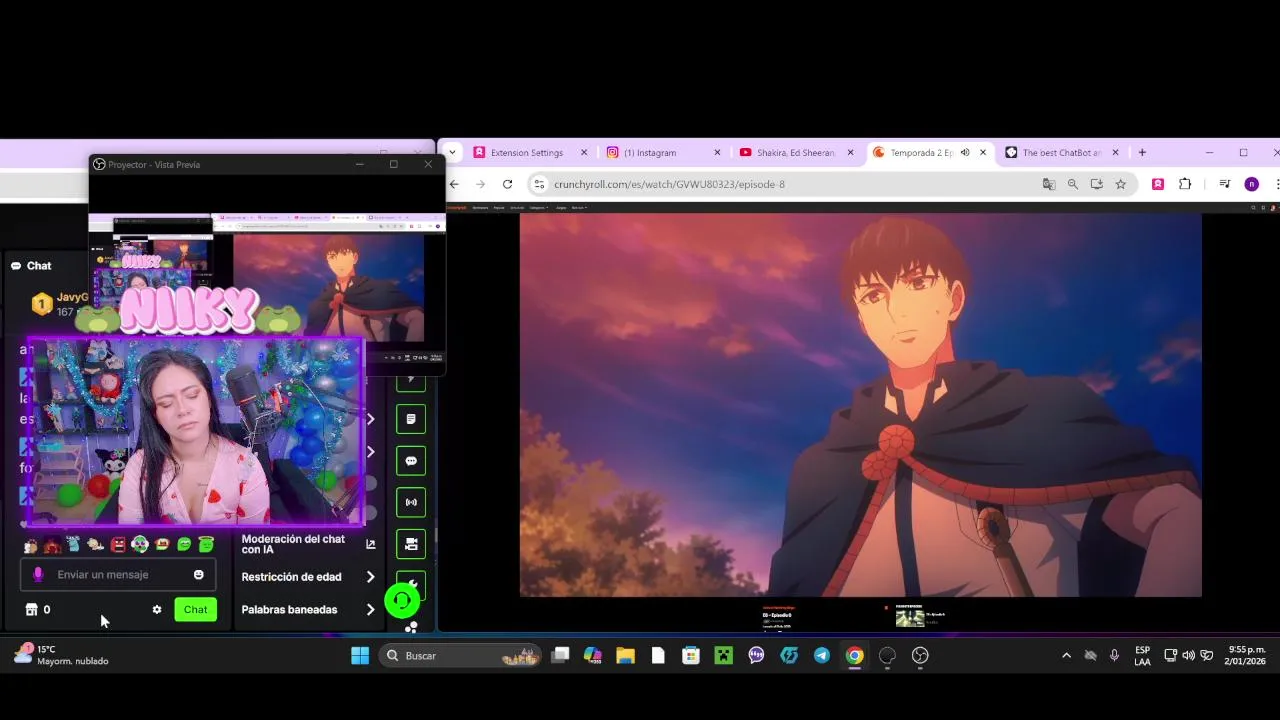Switch to Extension Settings tab
The image size is (1280, 720).
pyautogui.click(x=527, y=153)
